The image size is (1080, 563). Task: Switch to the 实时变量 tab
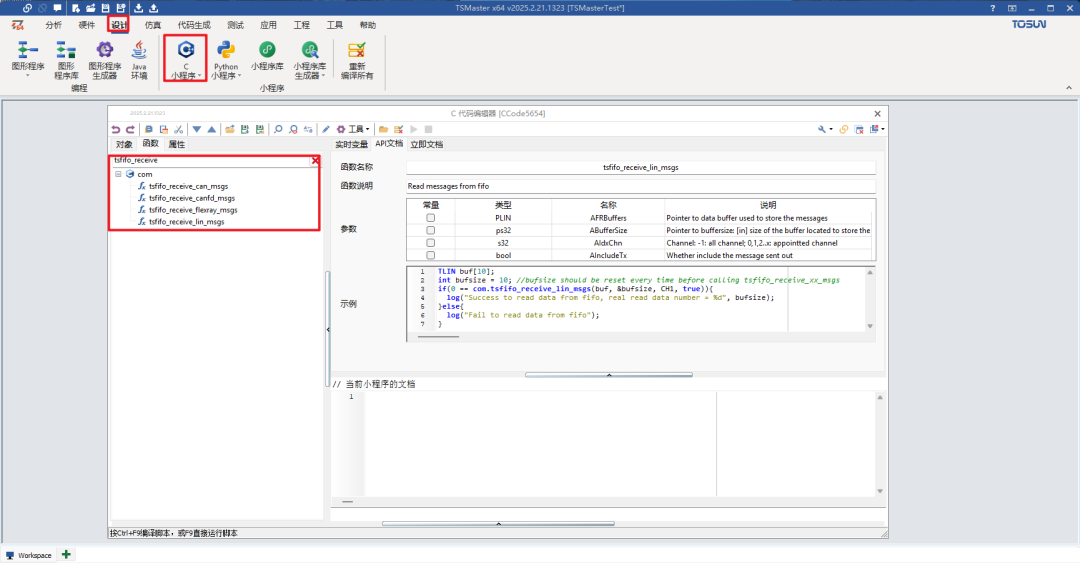point(351,144)
